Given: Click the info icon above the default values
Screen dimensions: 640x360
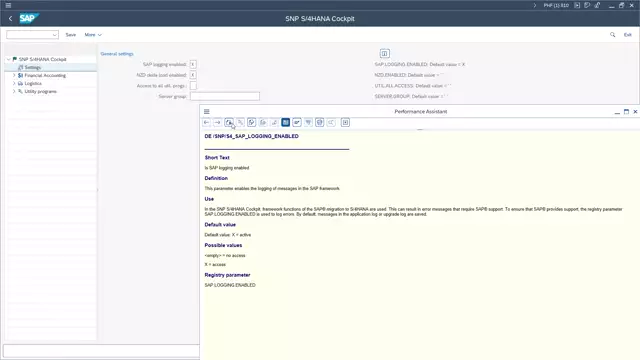Looking at the screenshot, I should click(384, 53).
